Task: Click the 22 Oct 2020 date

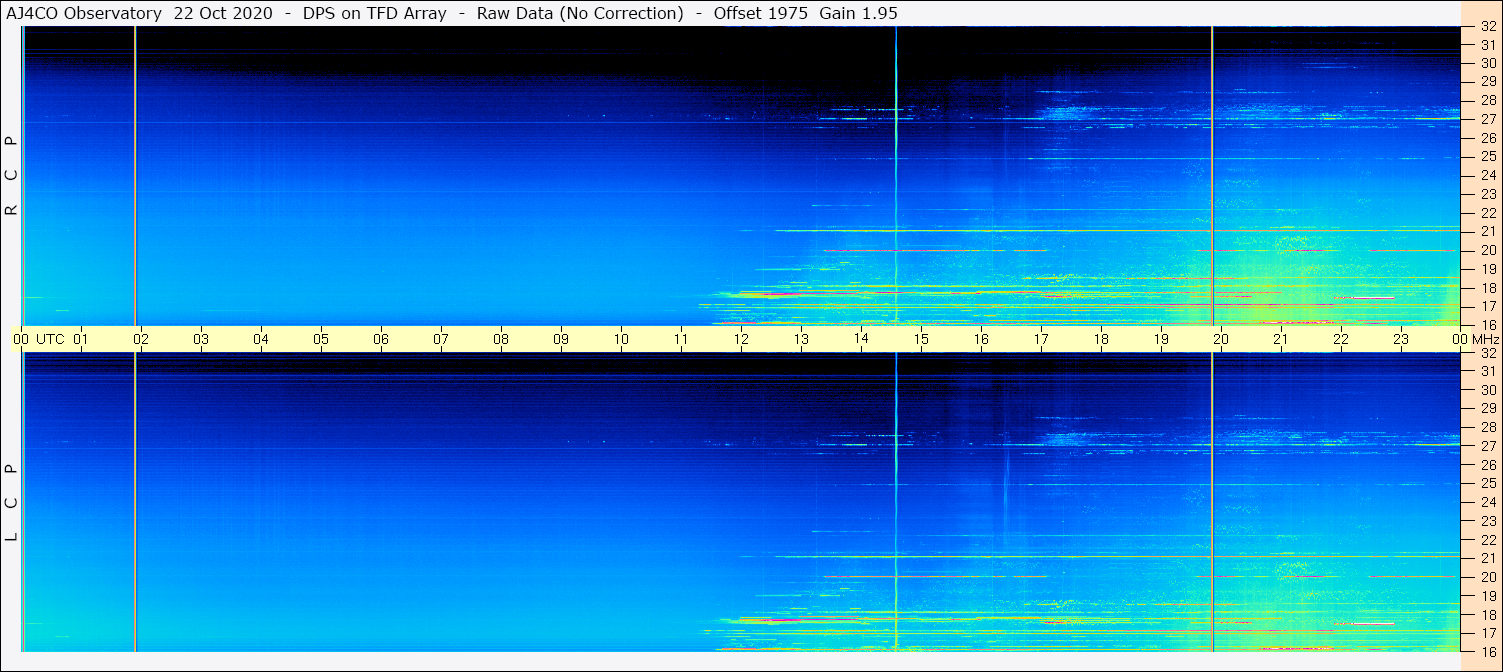Action: pos(217,13)
